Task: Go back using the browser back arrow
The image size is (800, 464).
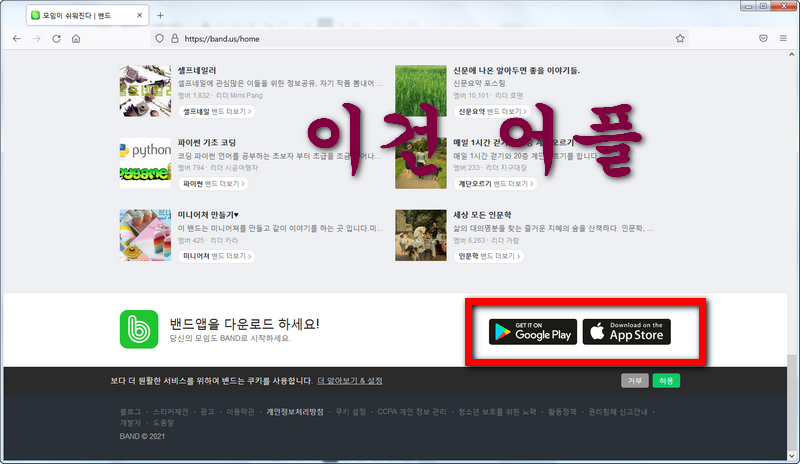Action: (17, 39)
